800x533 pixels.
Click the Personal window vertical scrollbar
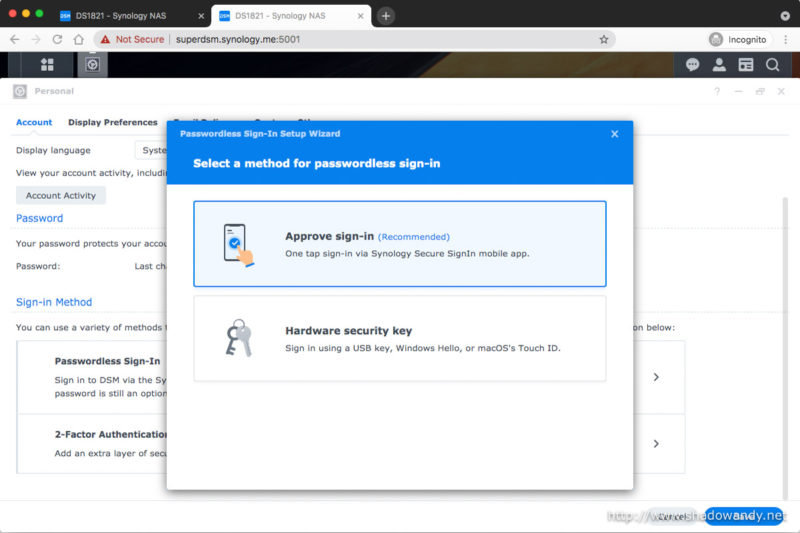(786, 348)
